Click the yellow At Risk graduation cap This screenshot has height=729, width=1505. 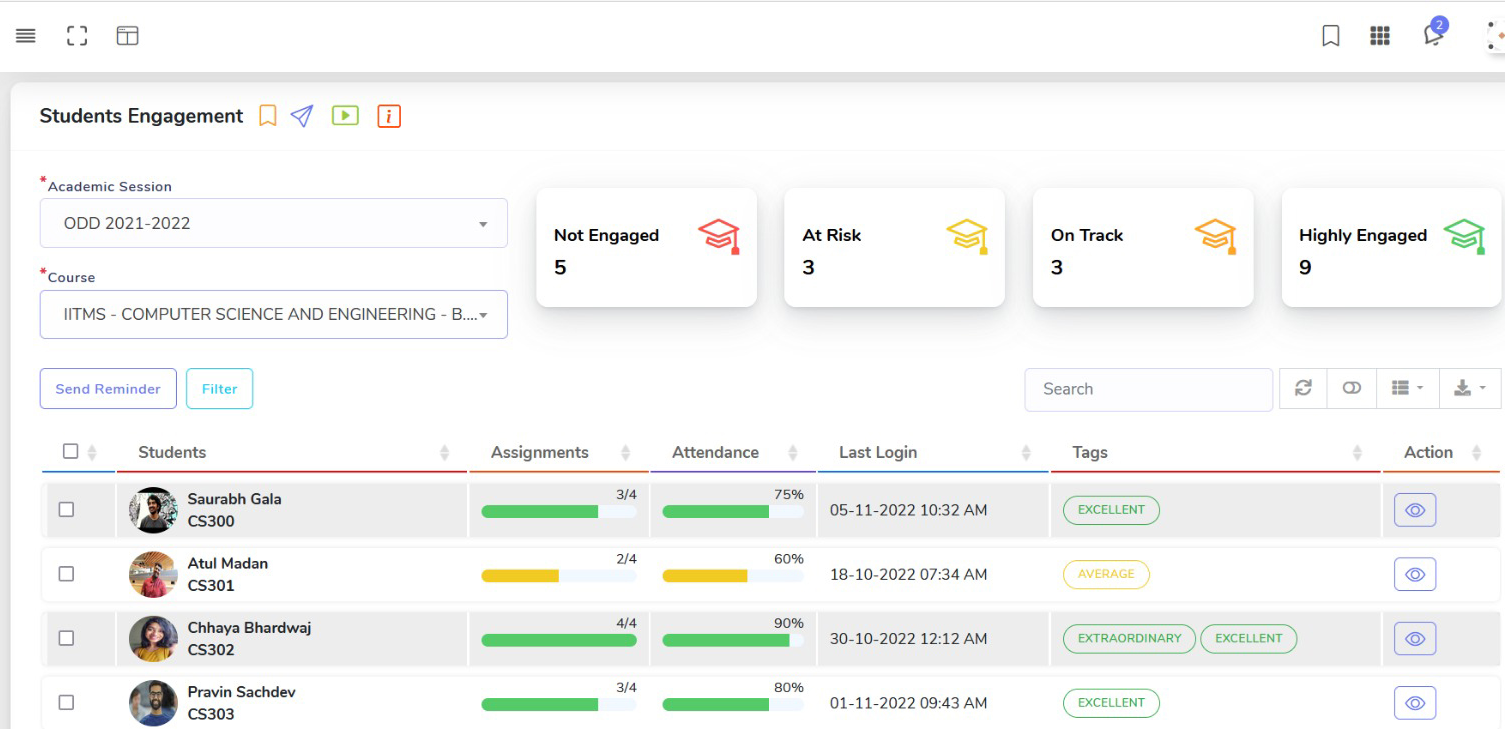pos(967,236)
